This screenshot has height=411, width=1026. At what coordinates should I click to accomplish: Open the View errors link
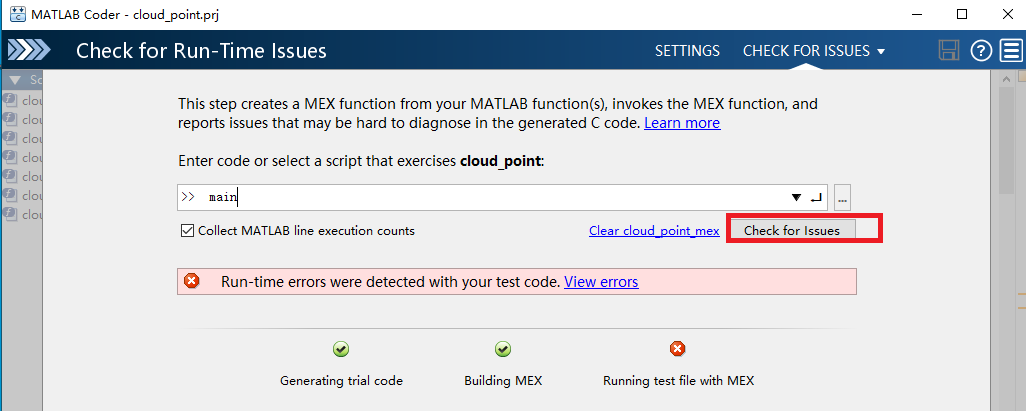click(x=601, y=282)
